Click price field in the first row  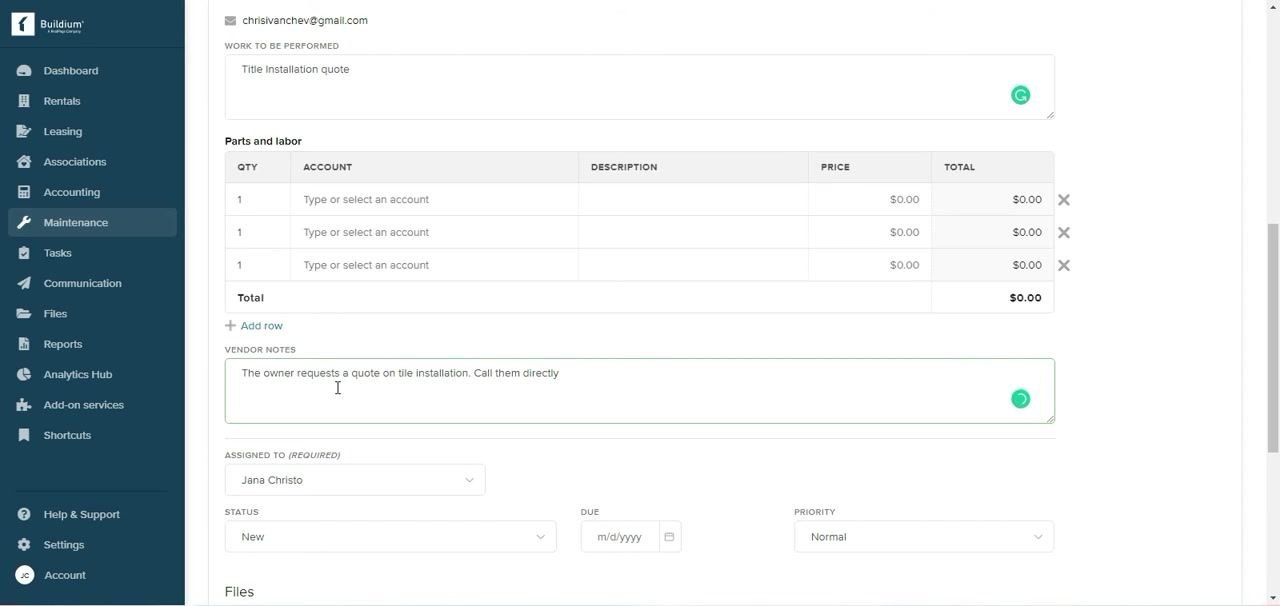tap(869, 200)
